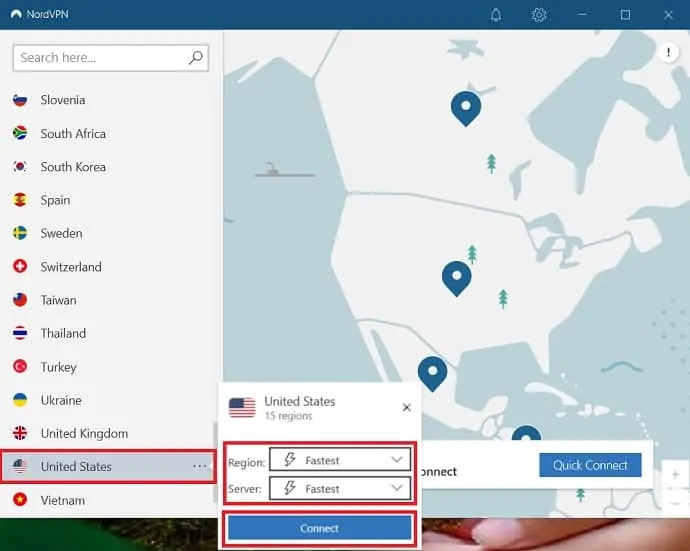
Task: Select the Mexico map pin
Action: (x=432, y=374)
